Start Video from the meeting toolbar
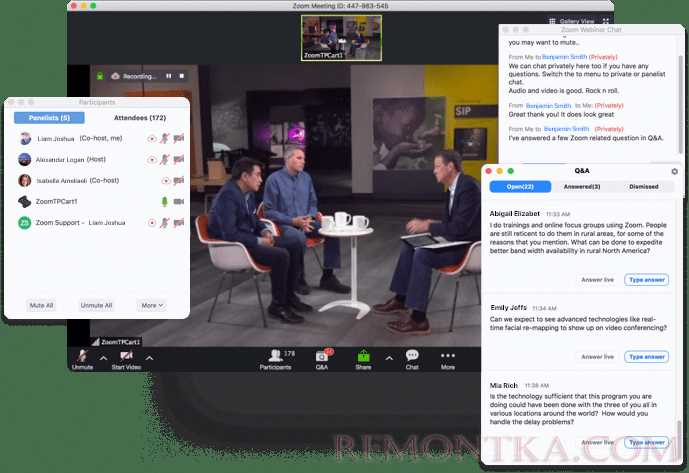 [126, 360]
